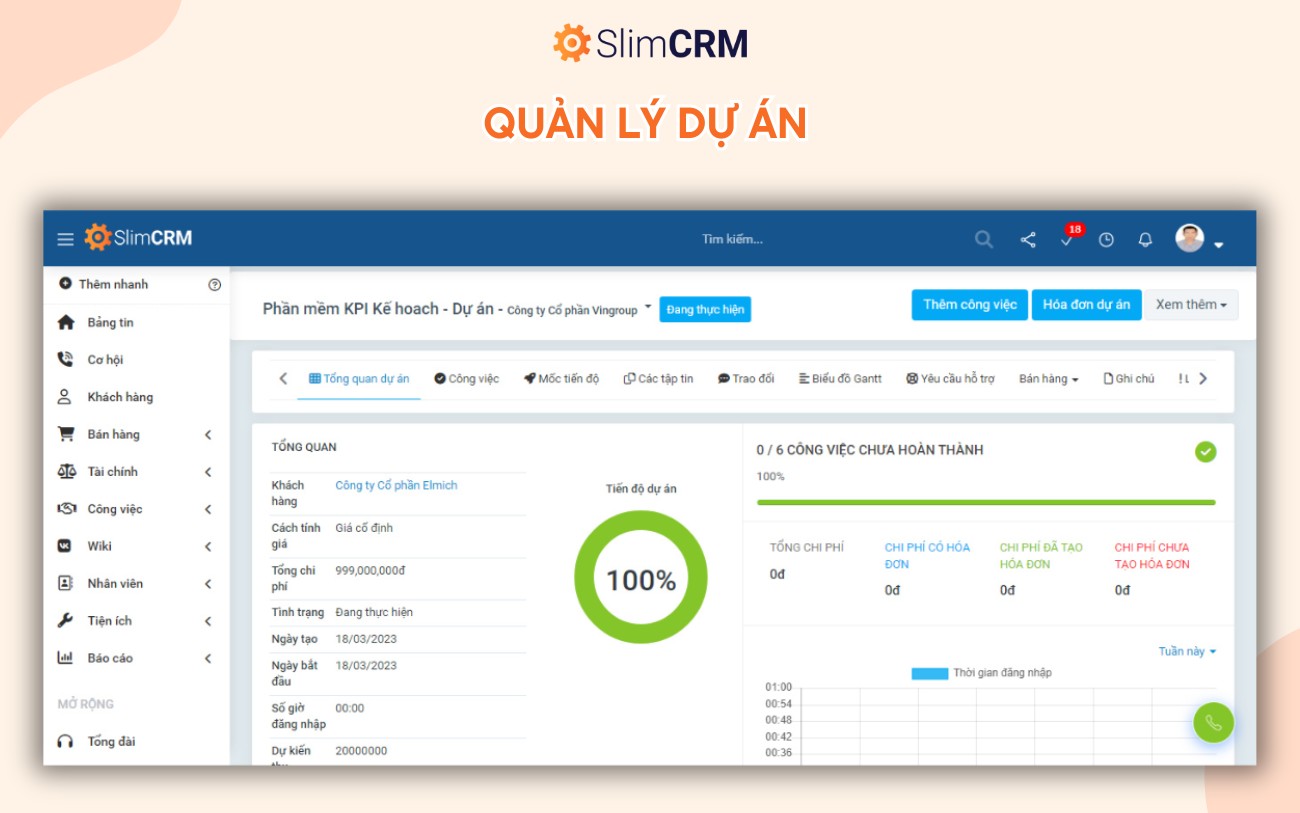Expand the Nhân viên sidebar submenu
The height and width of the screenshot is (813, 1300).
pos(208,583)
